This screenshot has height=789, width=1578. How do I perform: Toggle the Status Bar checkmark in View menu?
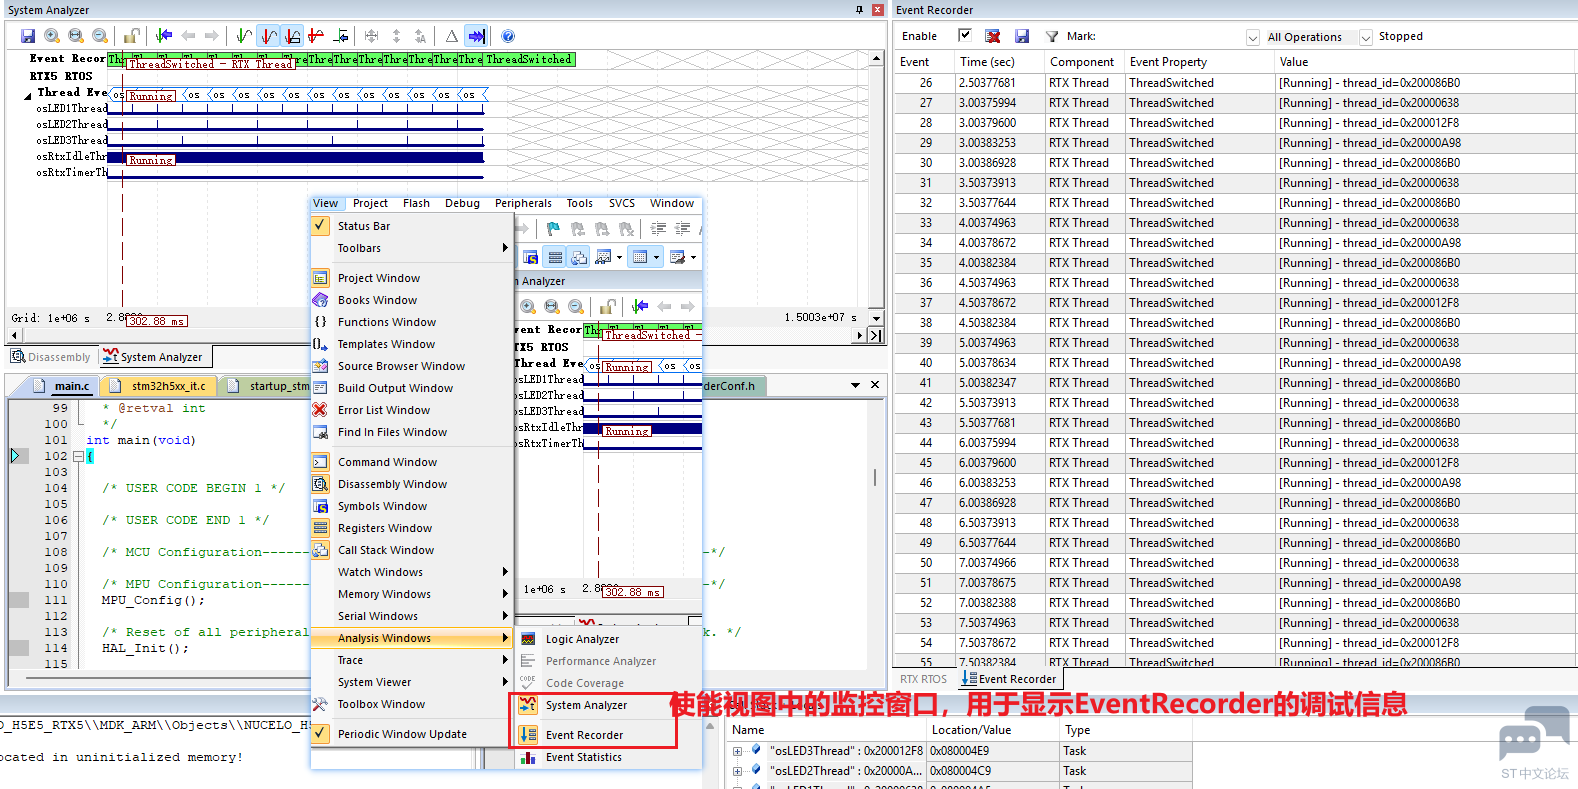pos(320,226)
